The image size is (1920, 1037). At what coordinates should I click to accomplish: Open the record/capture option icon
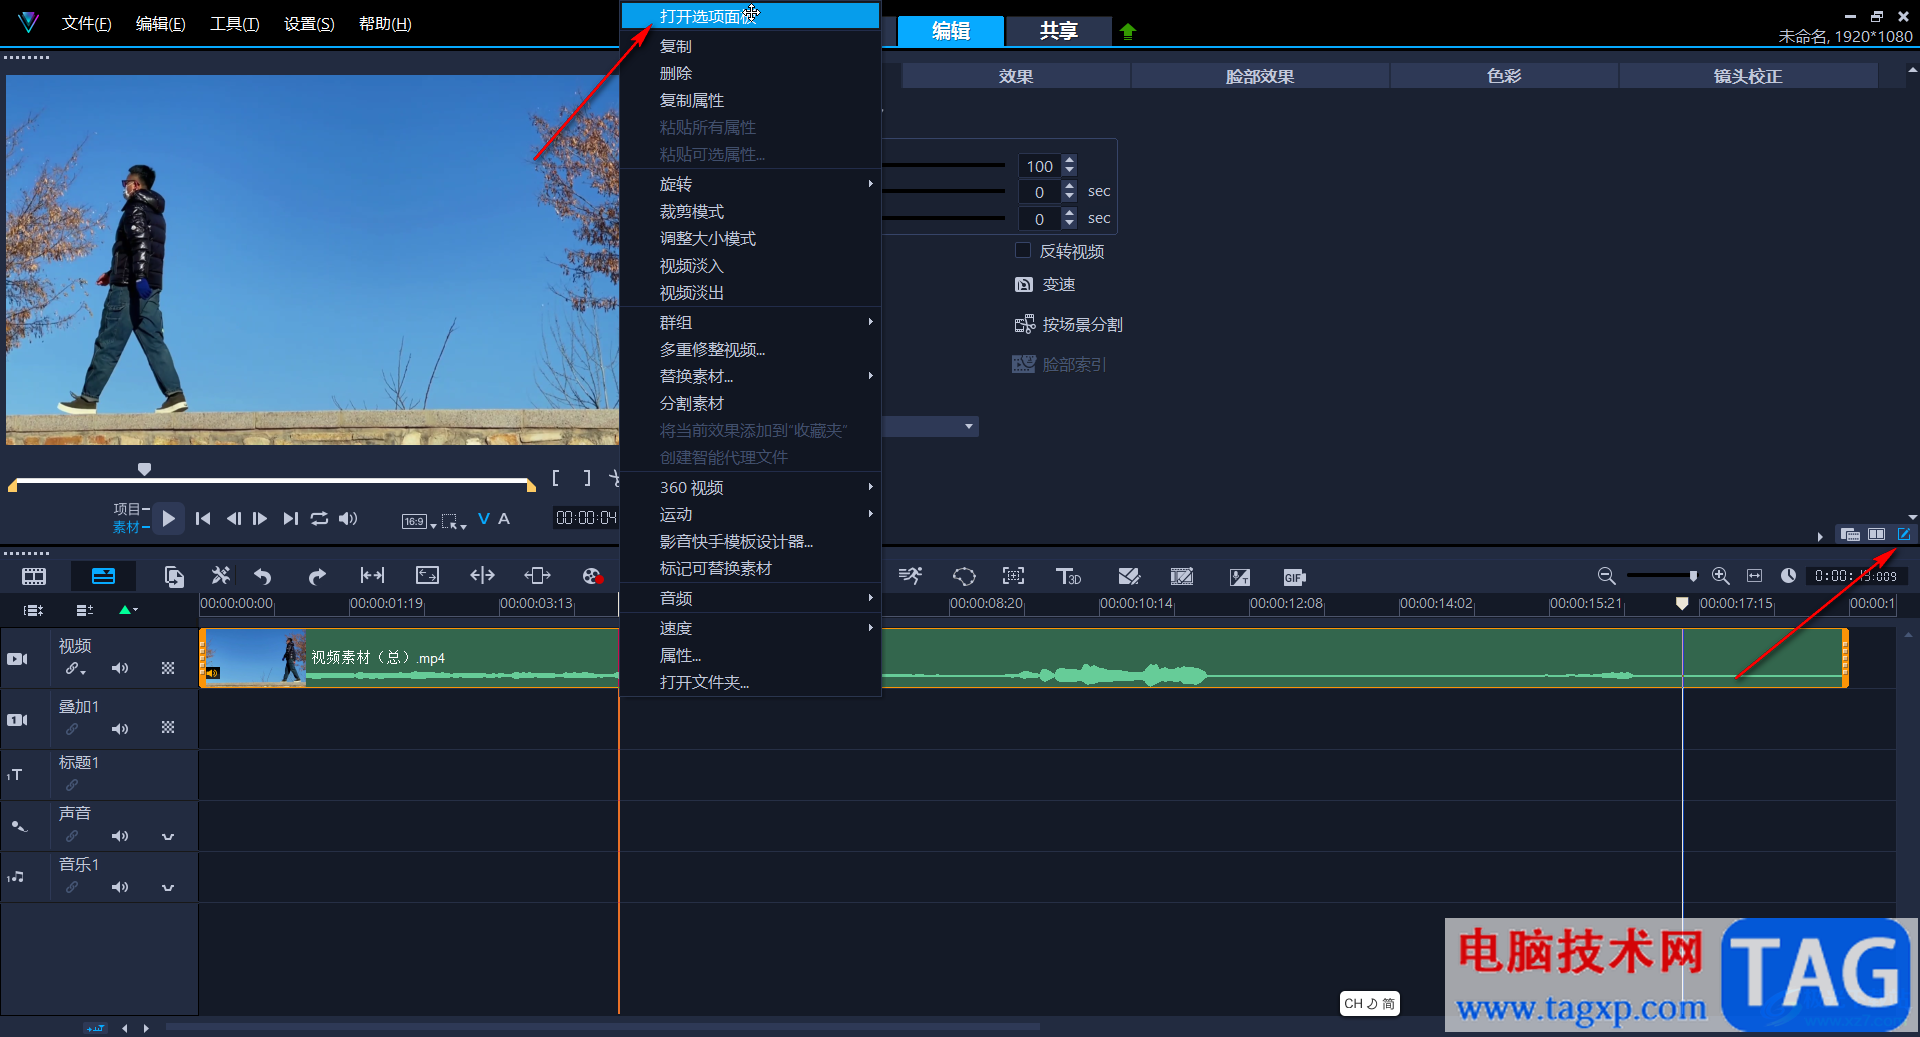pyautogui.click(x=592, y=576)
